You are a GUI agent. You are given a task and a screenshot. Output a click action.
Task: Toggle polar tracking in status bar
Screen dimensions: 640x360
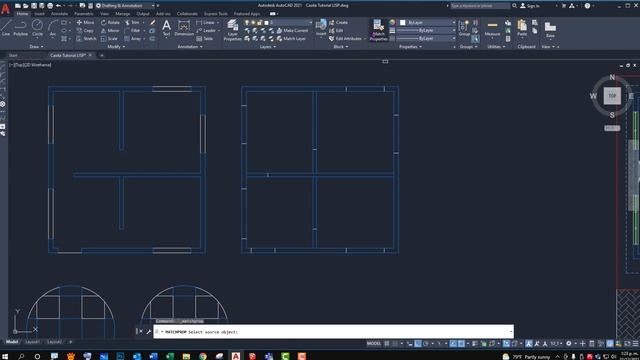pos(426,344)
